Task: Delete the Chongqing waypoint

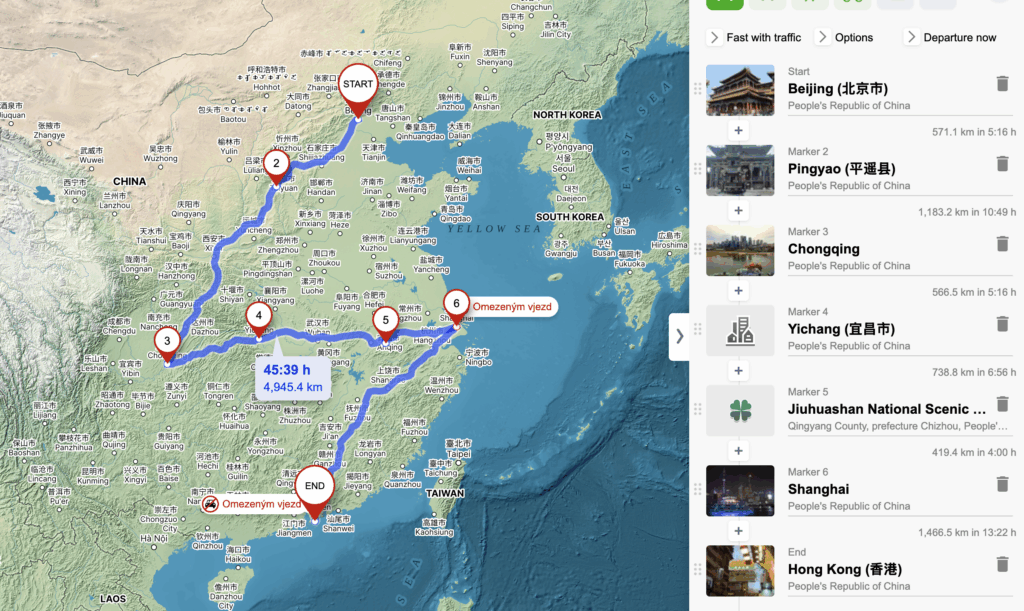Action: (1002, 244)
